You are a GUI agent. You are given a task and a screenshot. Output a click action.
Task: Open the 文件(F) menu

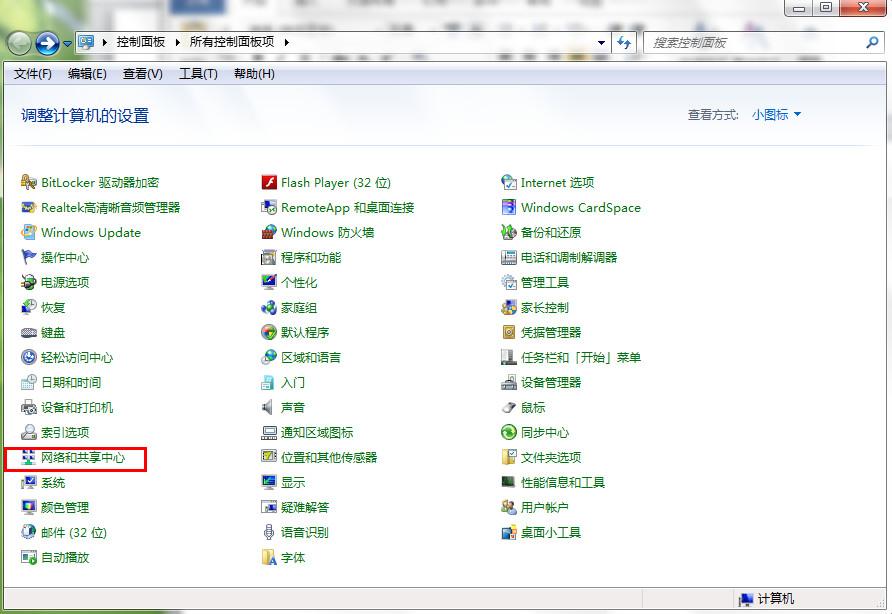(x=31, y=73)
